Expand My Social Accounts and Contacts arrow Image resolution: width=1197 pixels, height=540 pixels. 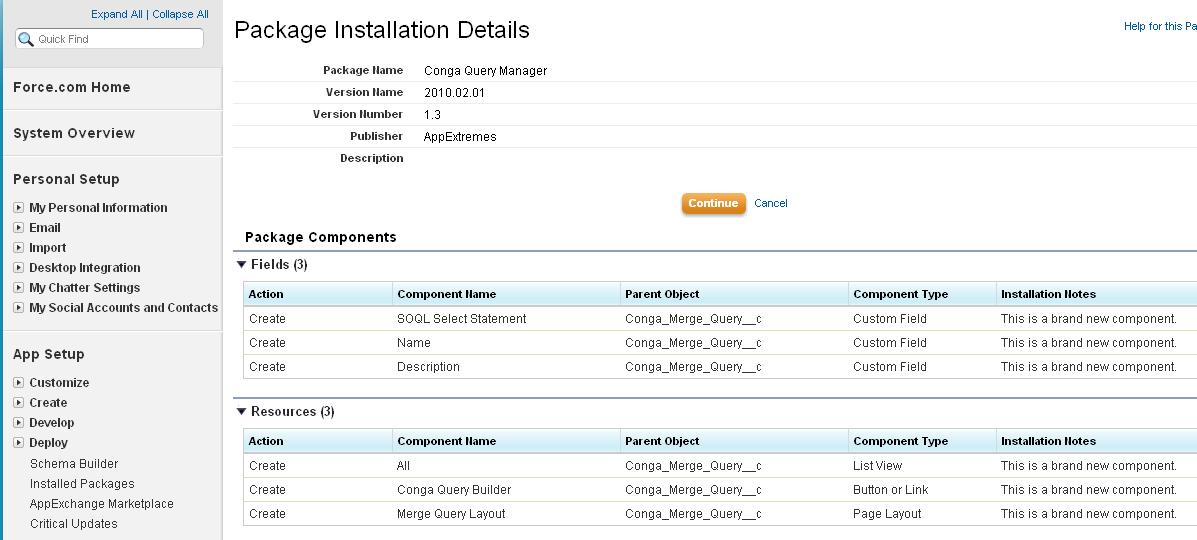click(19, 307)
